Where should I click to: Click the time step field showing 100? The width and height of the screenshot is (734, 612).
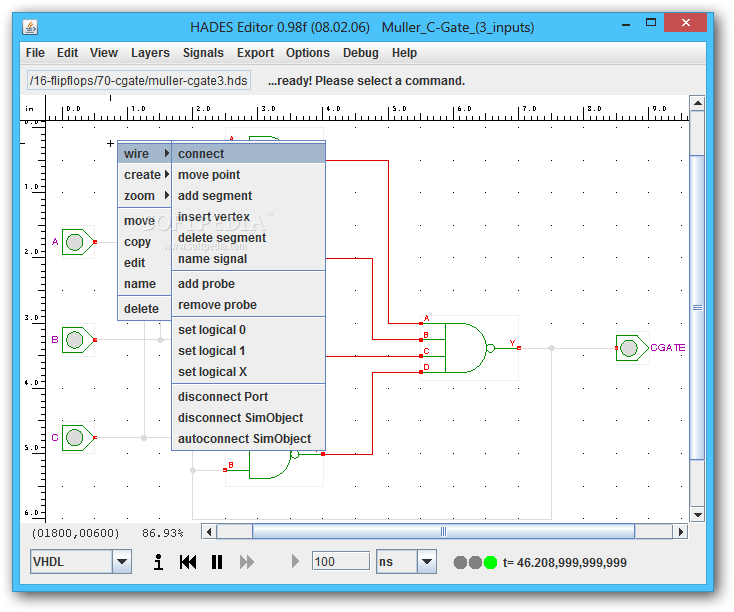click(341, 561)
